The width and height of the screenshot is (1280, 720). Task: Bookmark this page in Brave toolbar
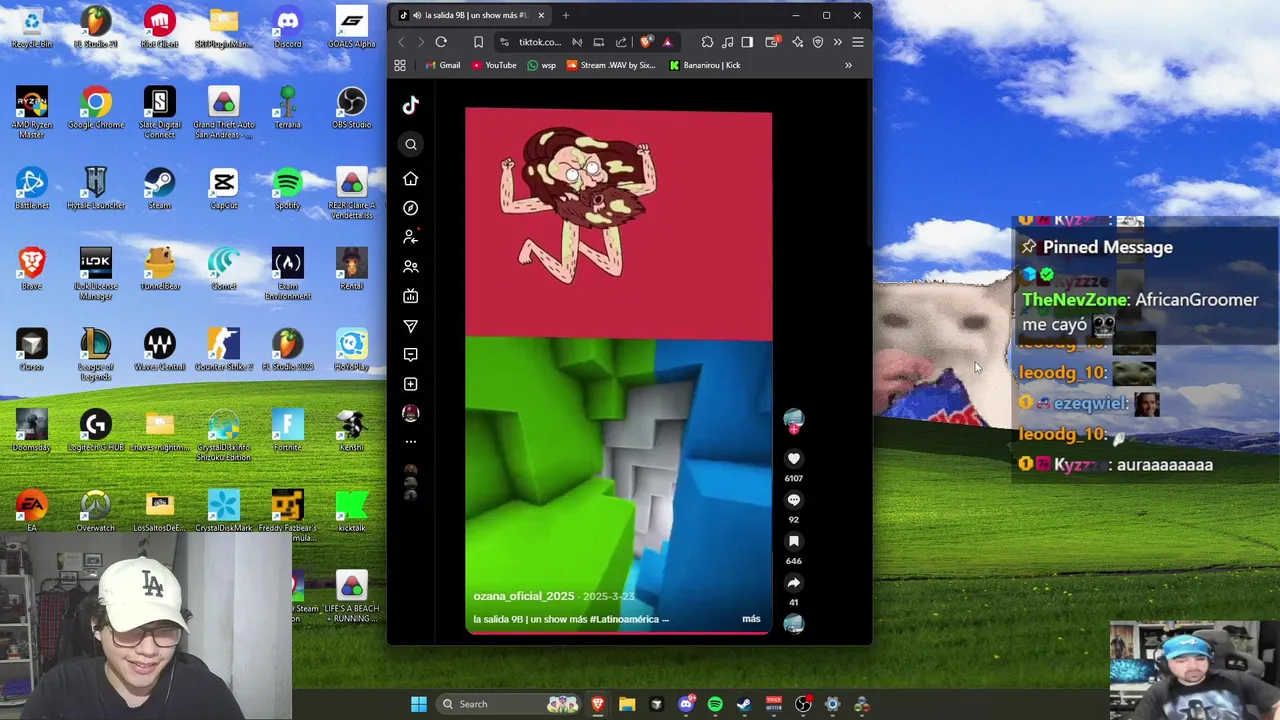point(478,42)
